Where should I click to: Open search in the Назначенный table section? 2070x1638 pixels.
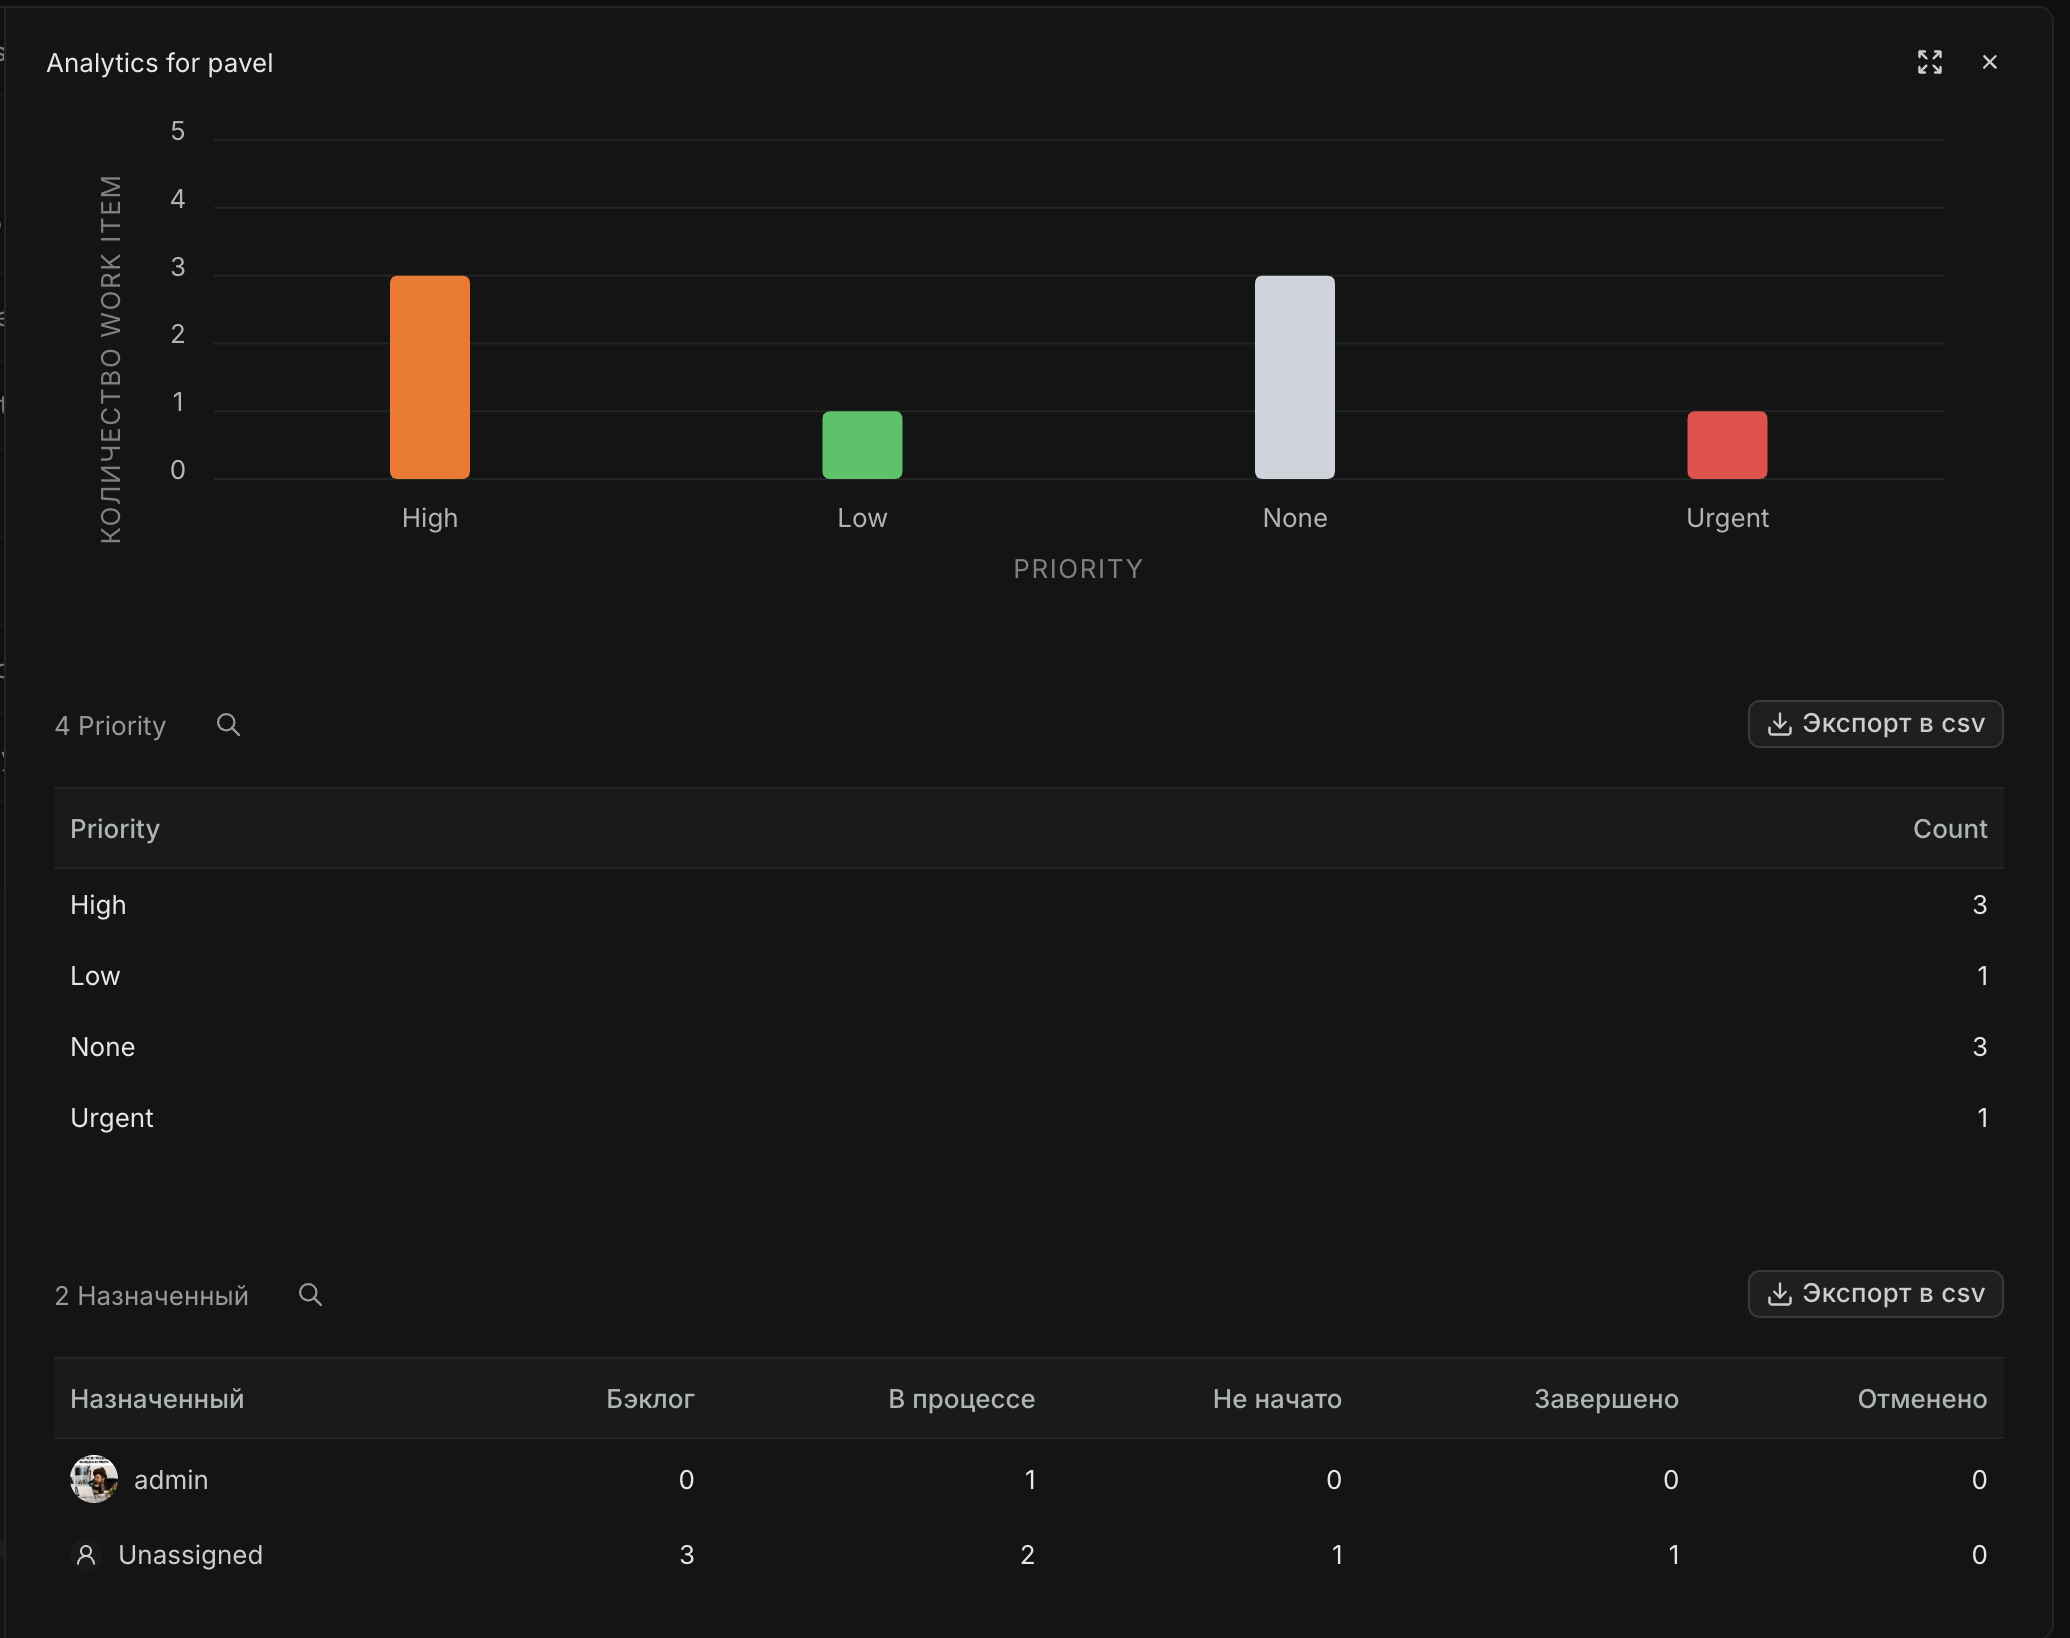click(x=310, y=1293)
